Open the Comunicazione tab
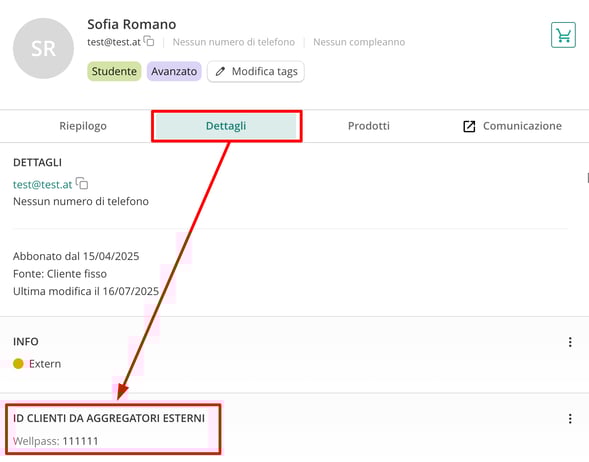The width and height of the screenshot is (589, 462). pos(512,126)
